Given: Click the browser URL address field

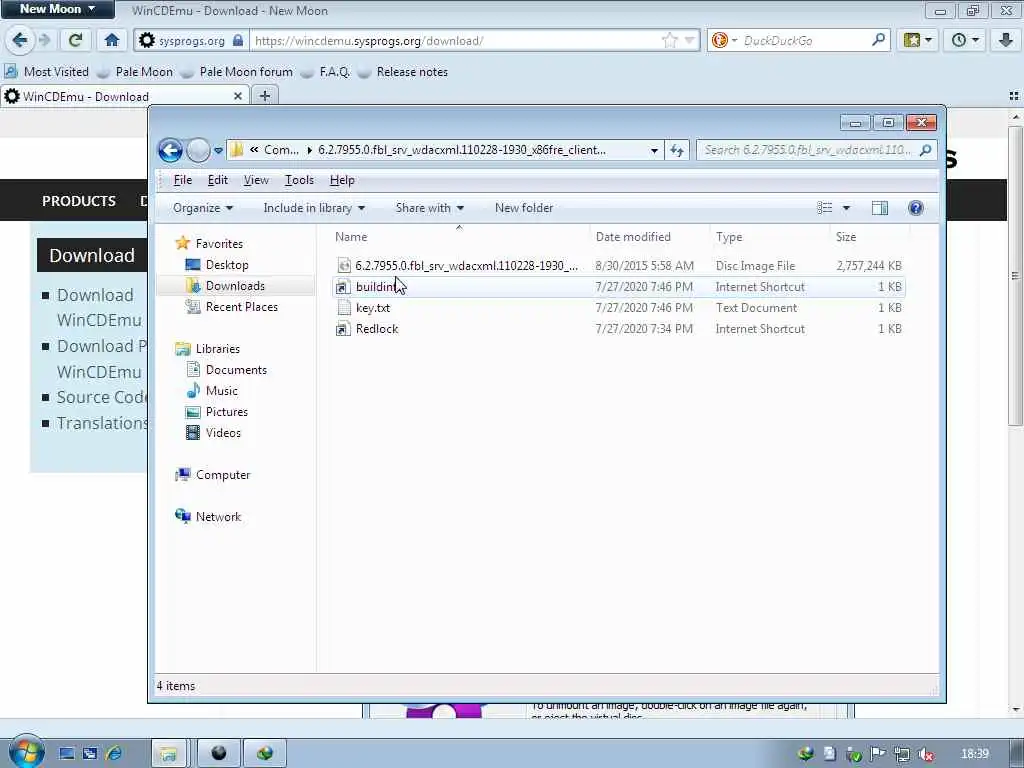Looking at the screenshot, I should pos(455,40).
